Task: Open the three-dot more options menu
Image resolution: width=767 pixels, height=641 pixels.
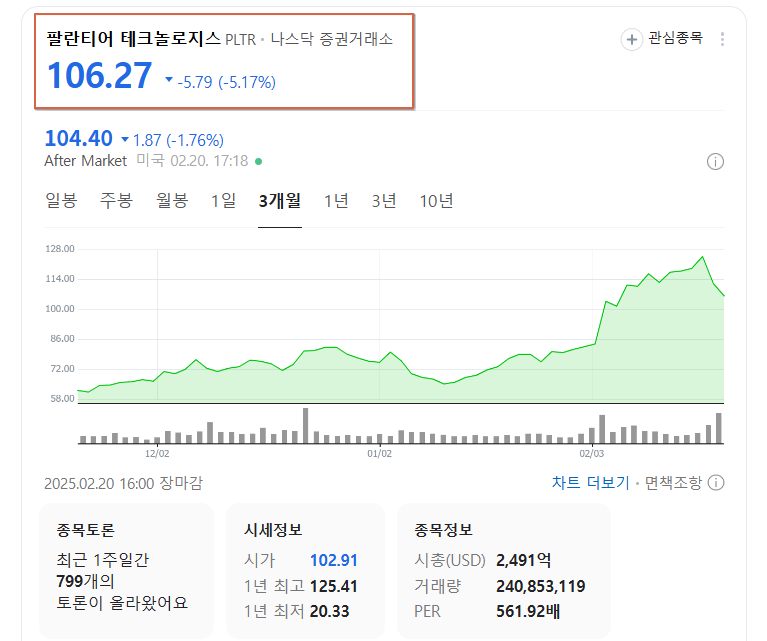Action: point(722,39)
